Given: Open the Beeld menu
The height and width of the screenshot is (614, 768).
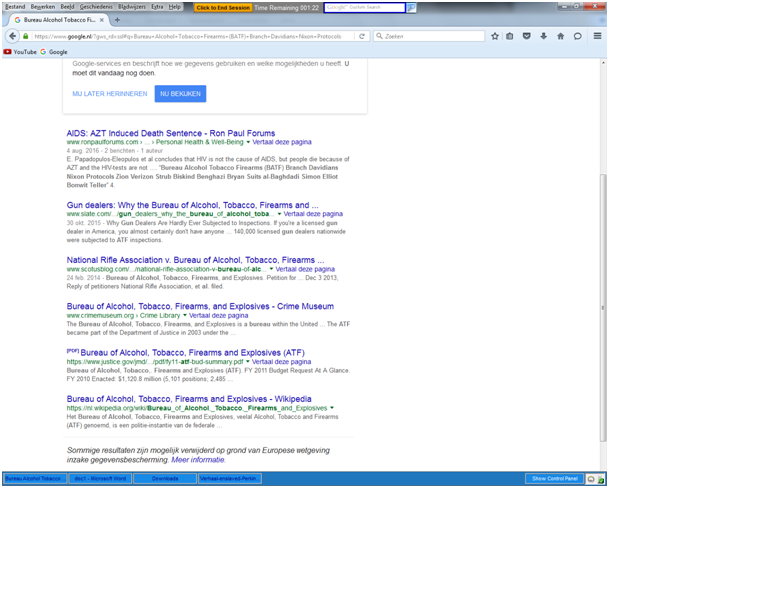Looking at the screenshot, I should pyautogui.click(x=67, y=7).
